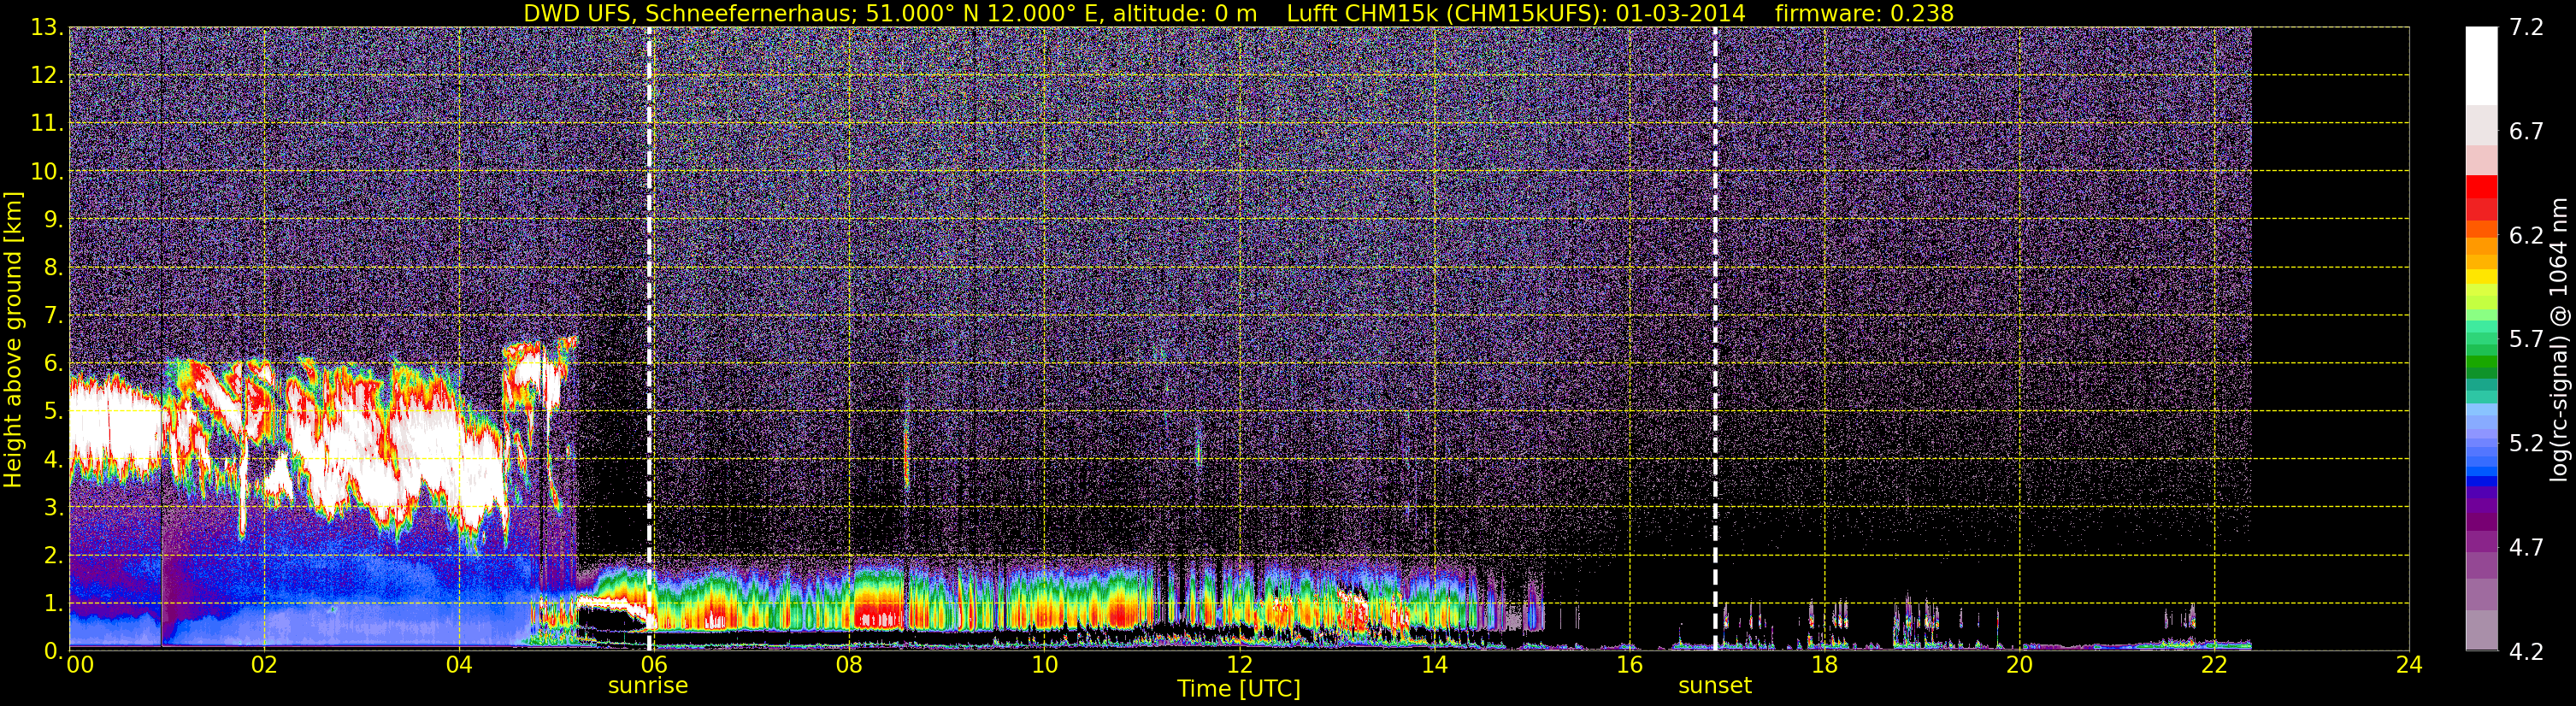Click the height axis tick label '11.'
Image resolution: width=2576 pixels, height=706 pixels.
pos(48,124)
